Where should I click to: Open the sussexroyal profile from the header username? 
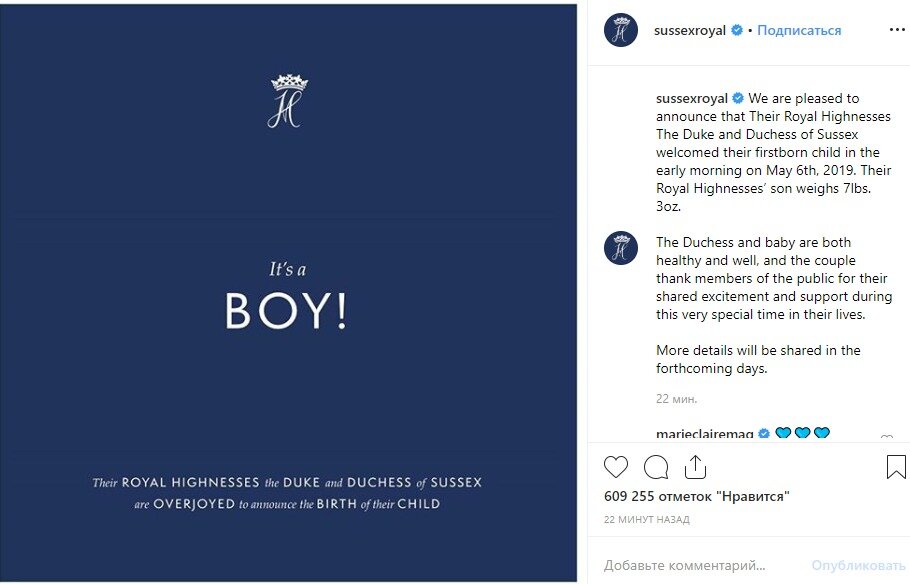click(x=689, y=31)
